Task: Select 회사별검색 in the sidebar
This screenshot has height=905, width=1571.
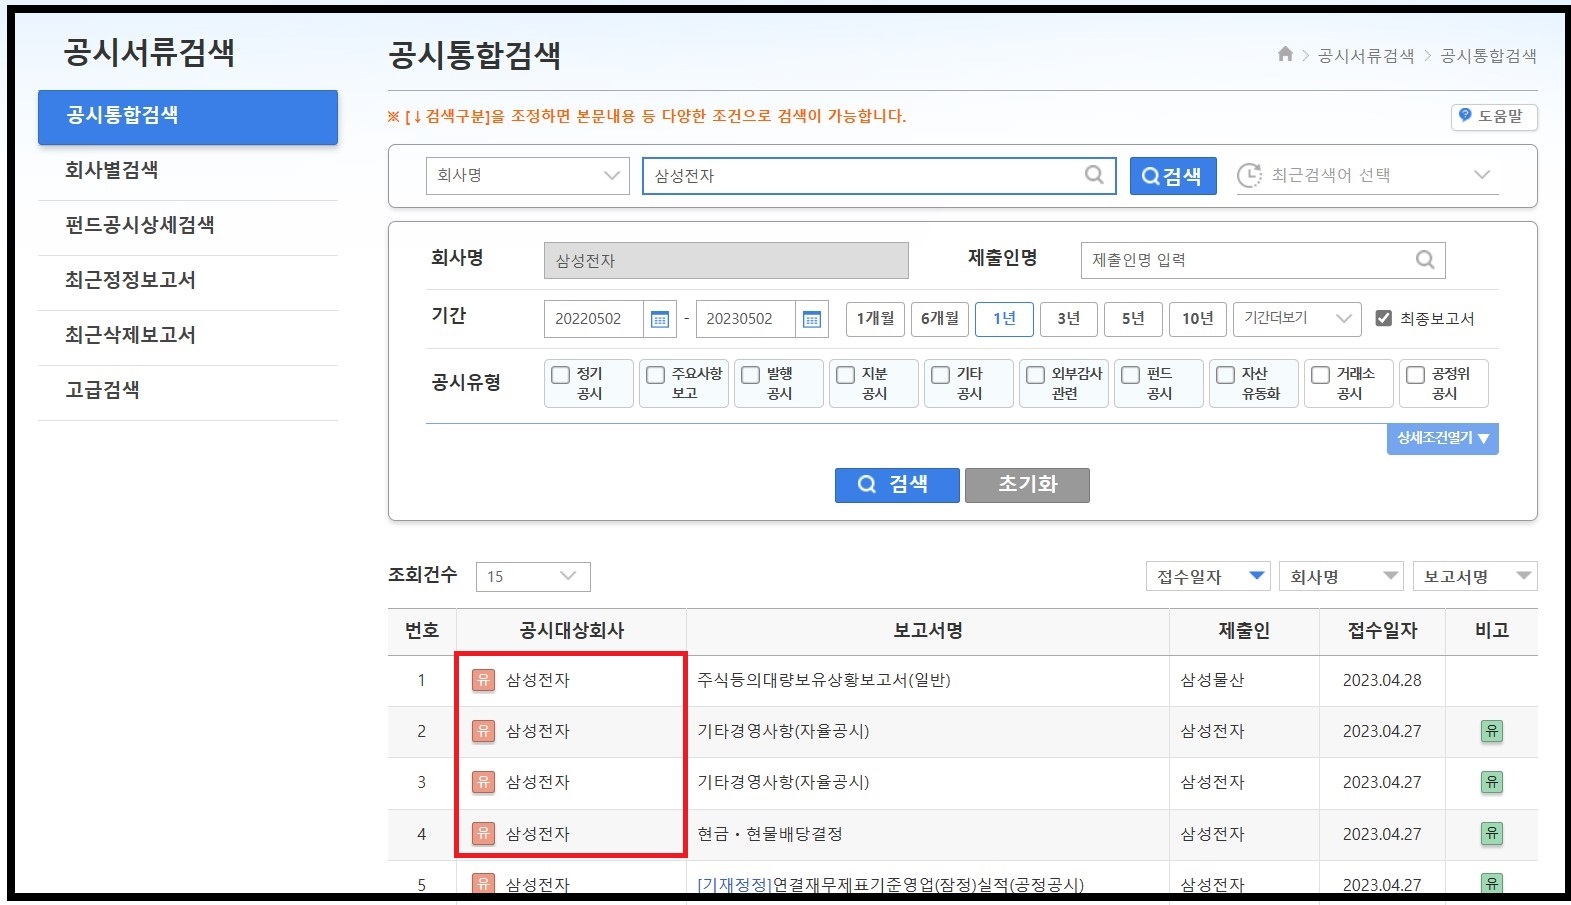Action: (x=188, y=171)
